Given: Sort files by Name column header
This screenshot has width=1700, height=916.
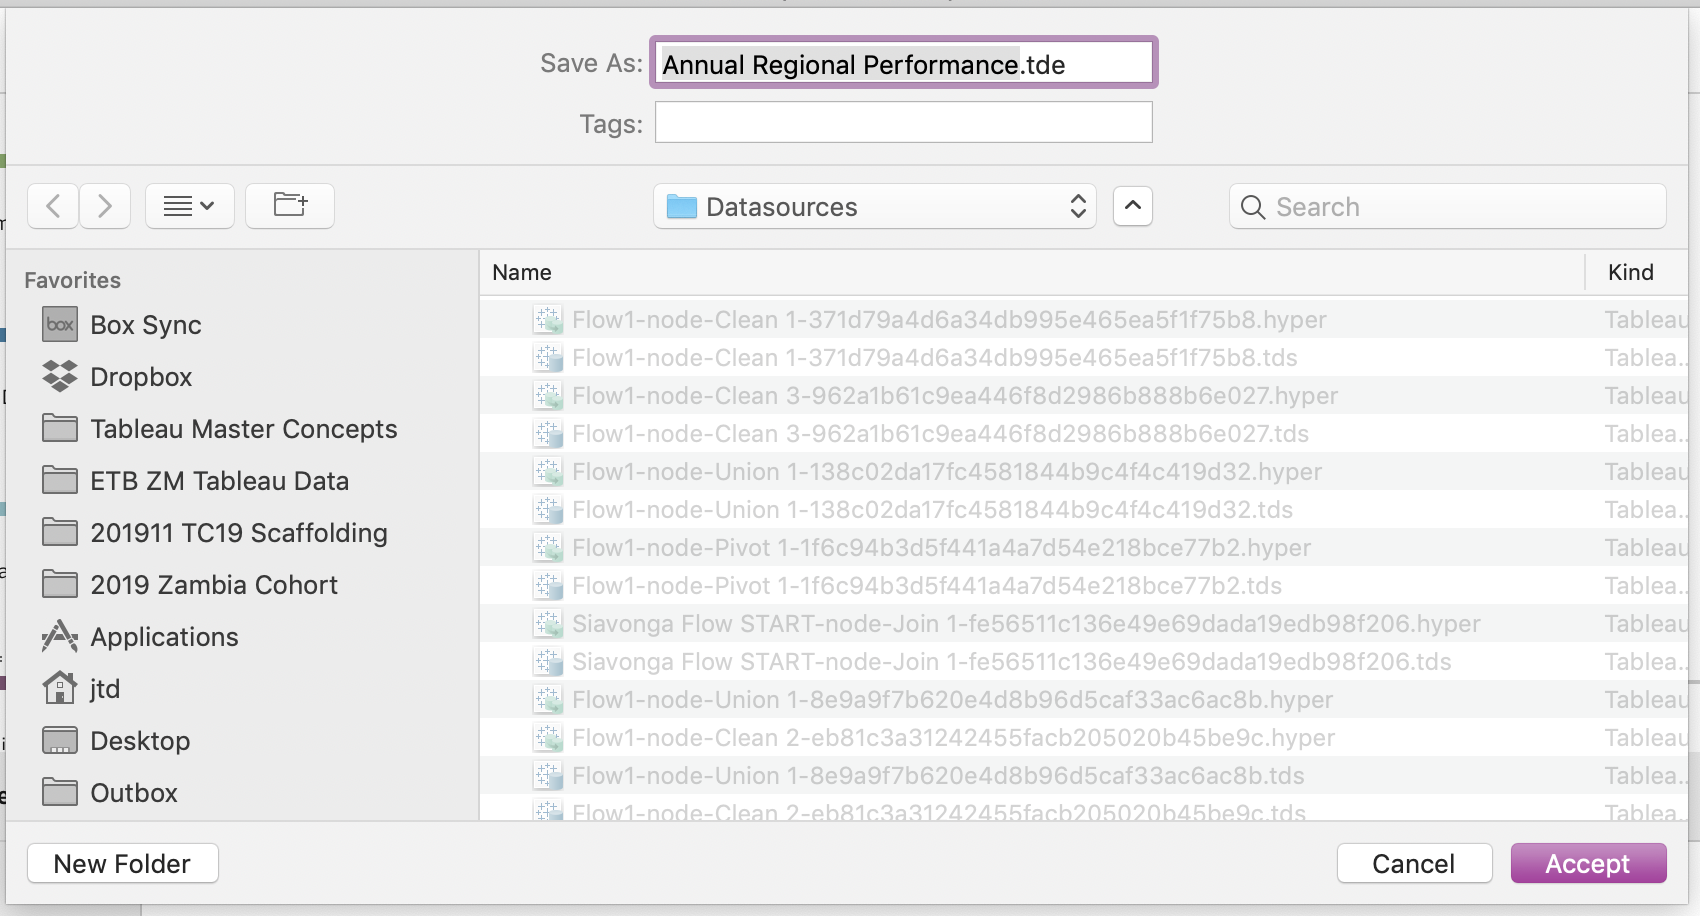Looking at the screenshot, I should pyautogui.click(x=522, y=273).
